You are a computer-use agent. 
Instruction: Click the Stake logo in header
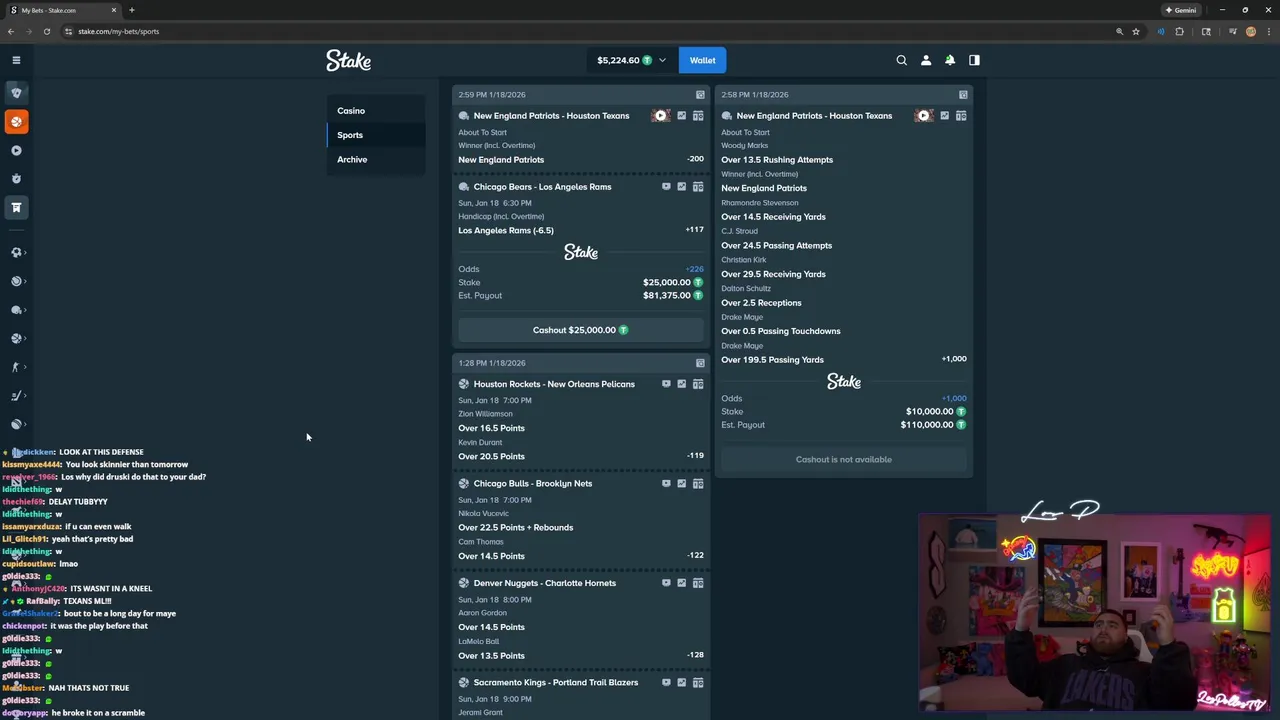348,60
